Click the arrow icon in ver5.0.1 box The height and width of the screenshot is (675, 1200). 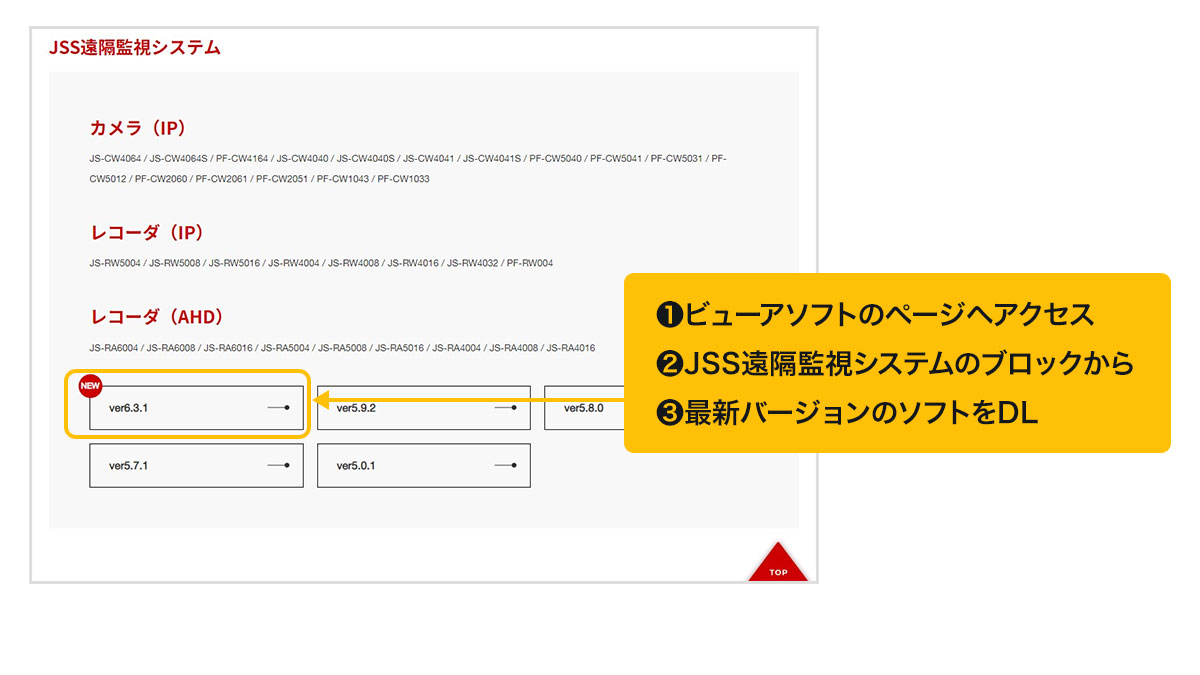(x=505, y=466)
